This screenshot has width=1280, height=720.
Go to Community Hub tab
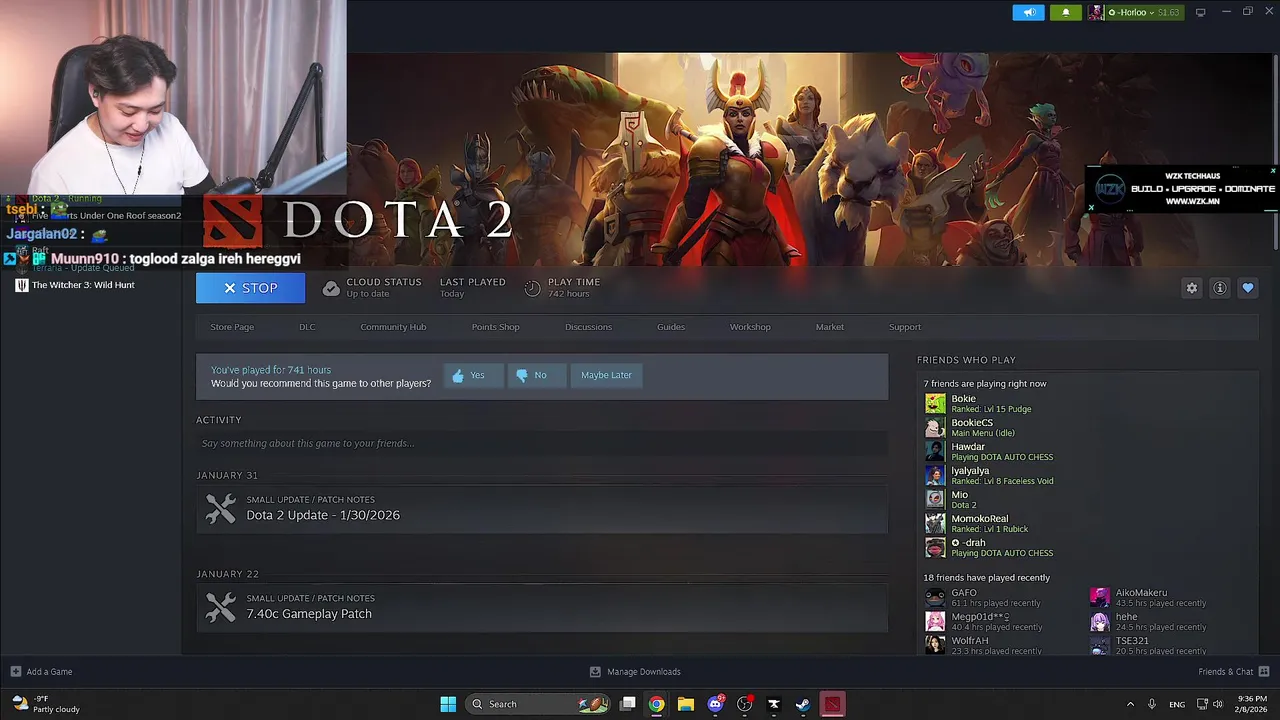pos(393,327)
